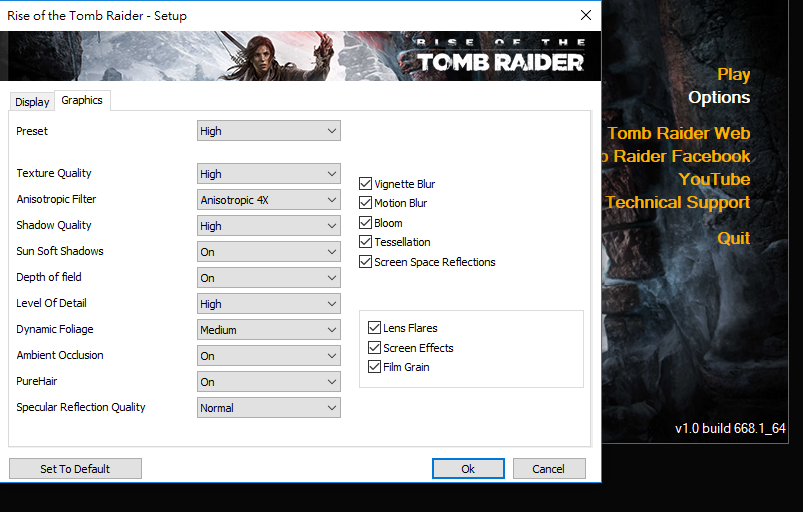Uncheck the Bloom checkbox
Viewport: 803px width, 512px height.
[365, 223]
